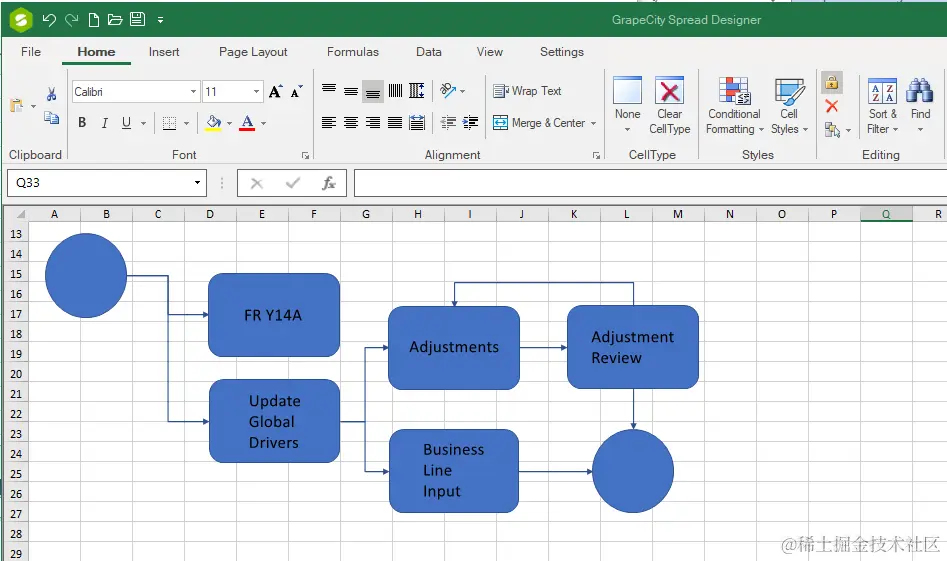947x561 pixels.
Task: Open Conditional Formatting menu
Action: 734,106
